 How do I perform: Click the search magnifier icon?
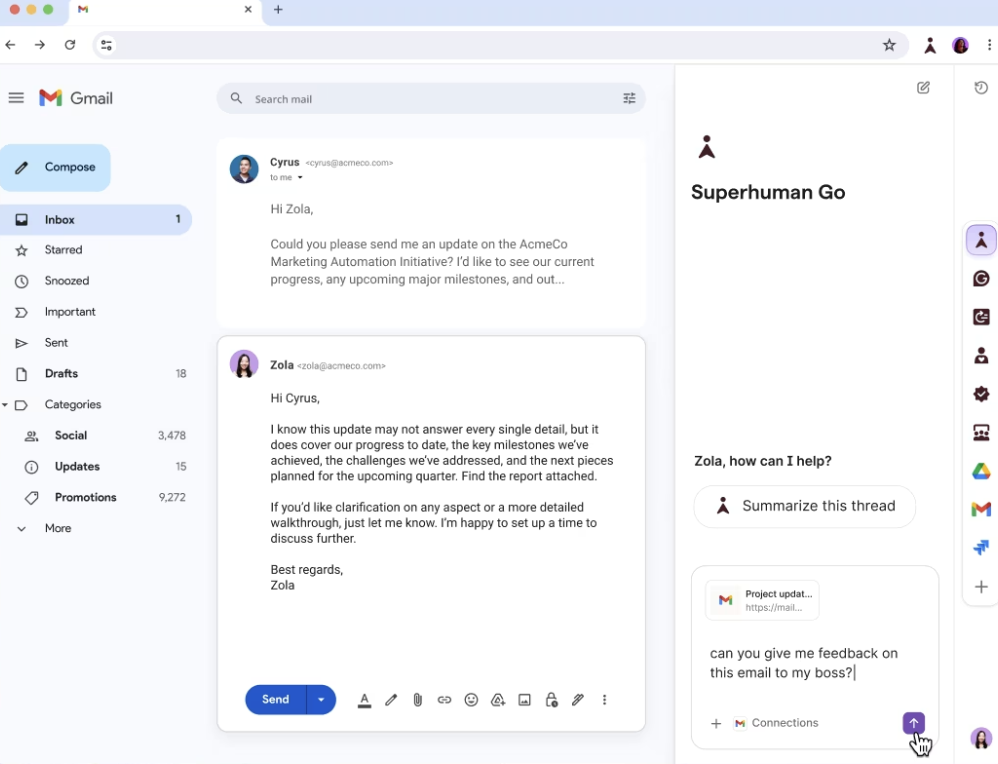pyautogui.click(x=236, y=98)
